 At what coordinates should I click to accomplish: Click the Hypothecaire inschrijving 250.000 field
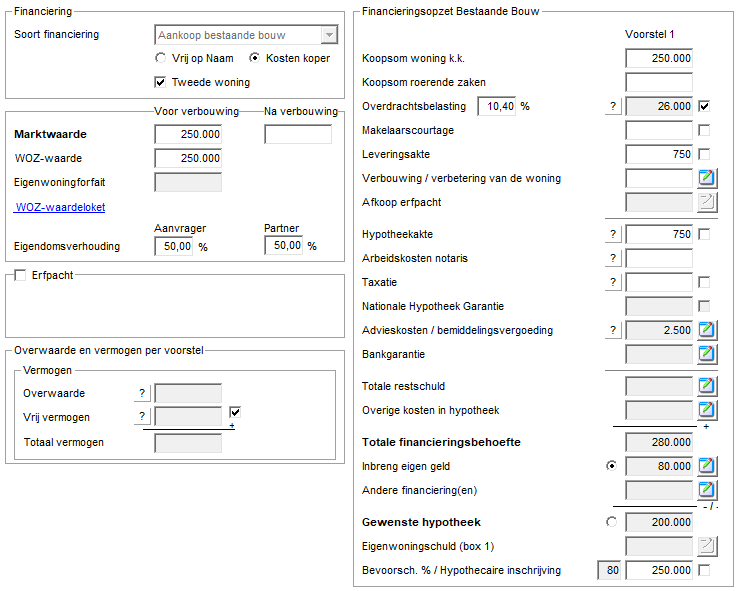click(659, 570)
